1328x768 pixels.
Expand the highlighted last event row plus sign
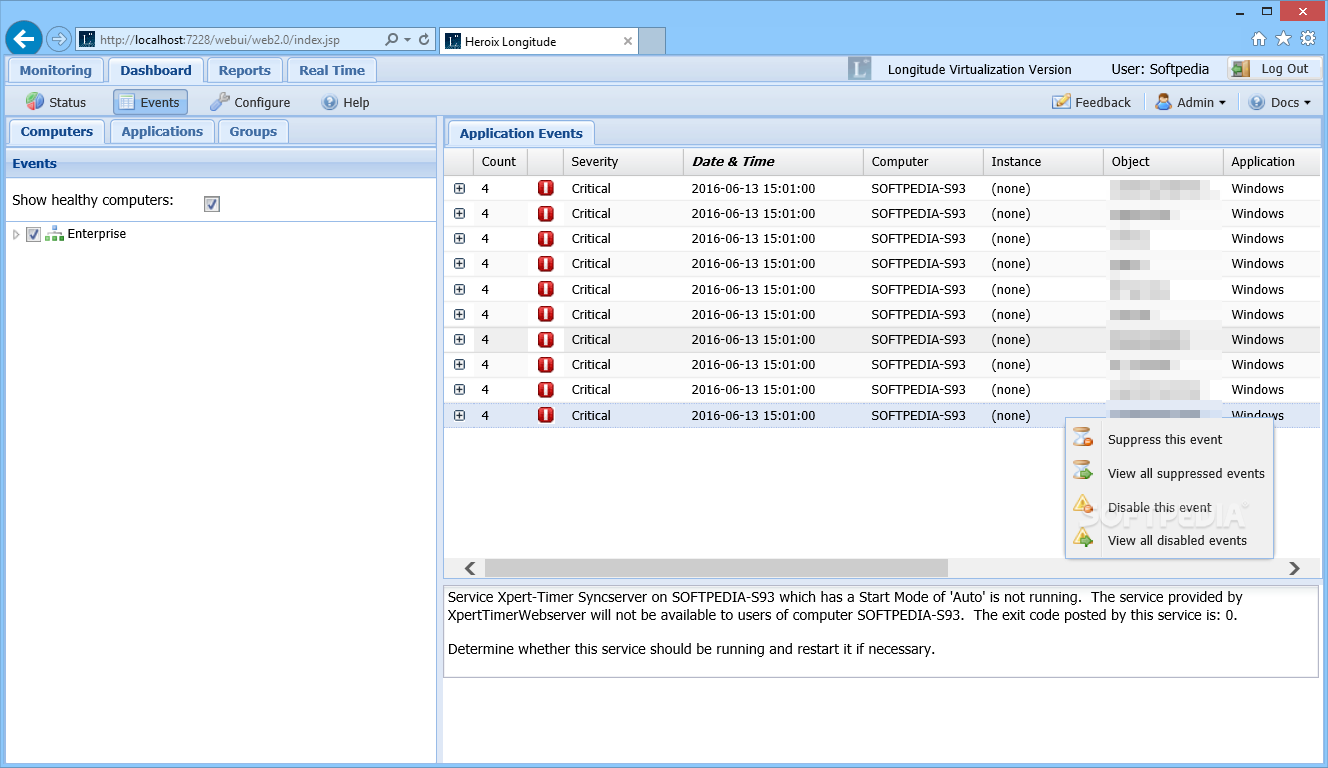tap(459, 415)
